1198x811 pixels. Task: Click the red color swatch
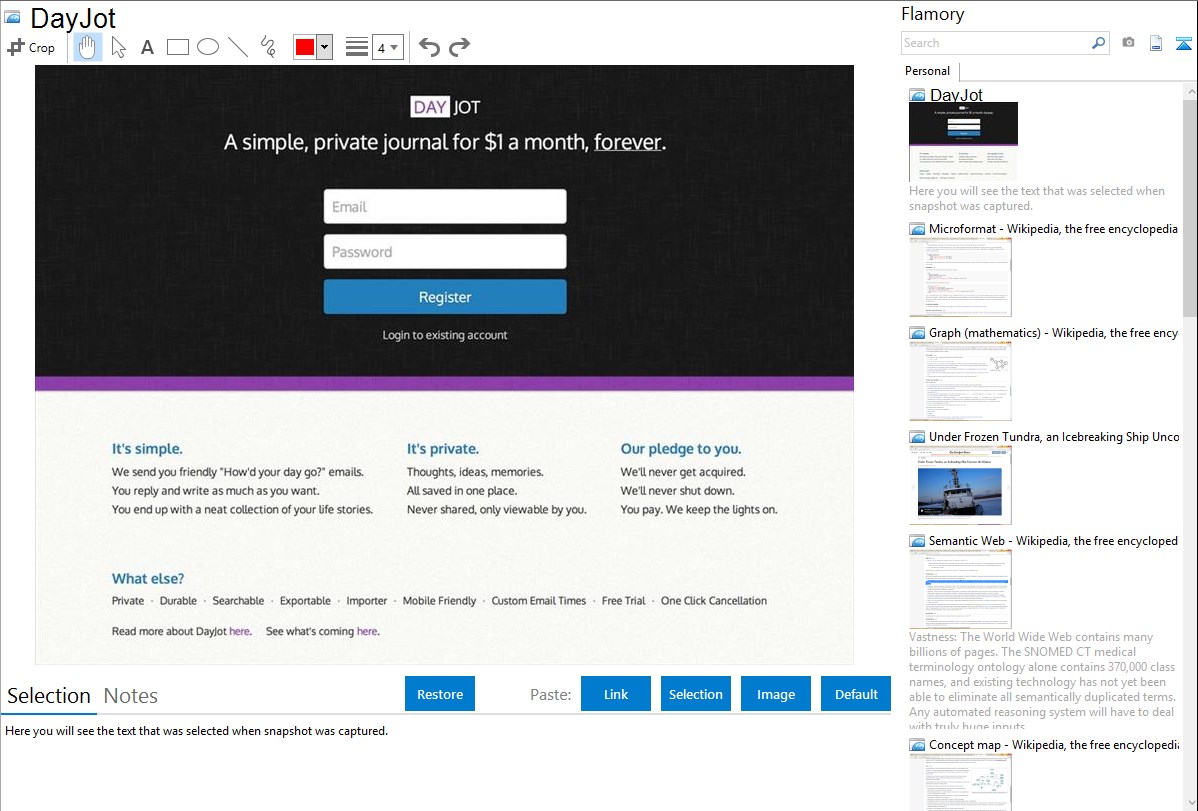pos(305,47)
